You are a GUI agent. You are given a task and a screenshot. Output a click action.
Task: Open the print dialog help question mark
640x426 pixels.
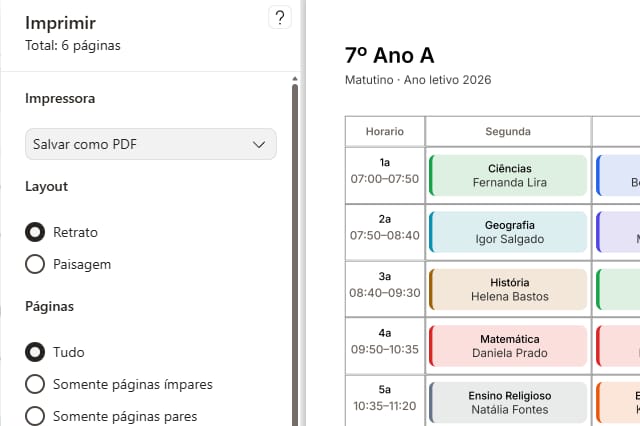[x=280, y=18]
